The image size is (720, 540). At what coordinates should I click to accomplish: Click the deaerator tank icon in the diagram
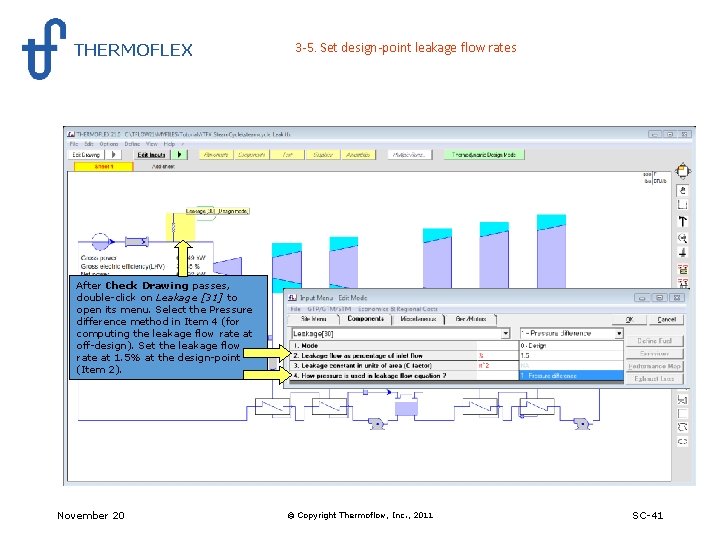406,405
